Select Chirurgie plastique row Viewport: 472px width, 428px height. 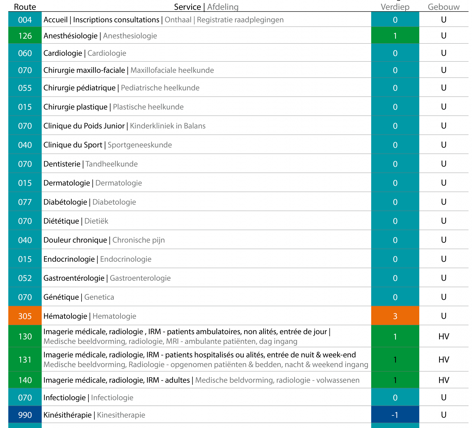coord(238,107)
